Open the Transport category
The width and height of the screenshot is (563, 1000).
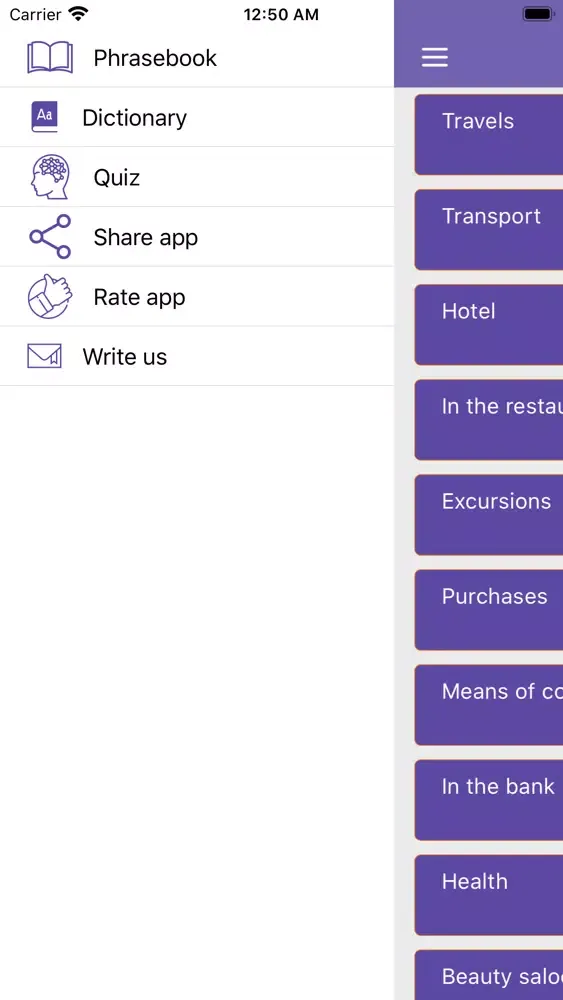(x=489, y=230)
